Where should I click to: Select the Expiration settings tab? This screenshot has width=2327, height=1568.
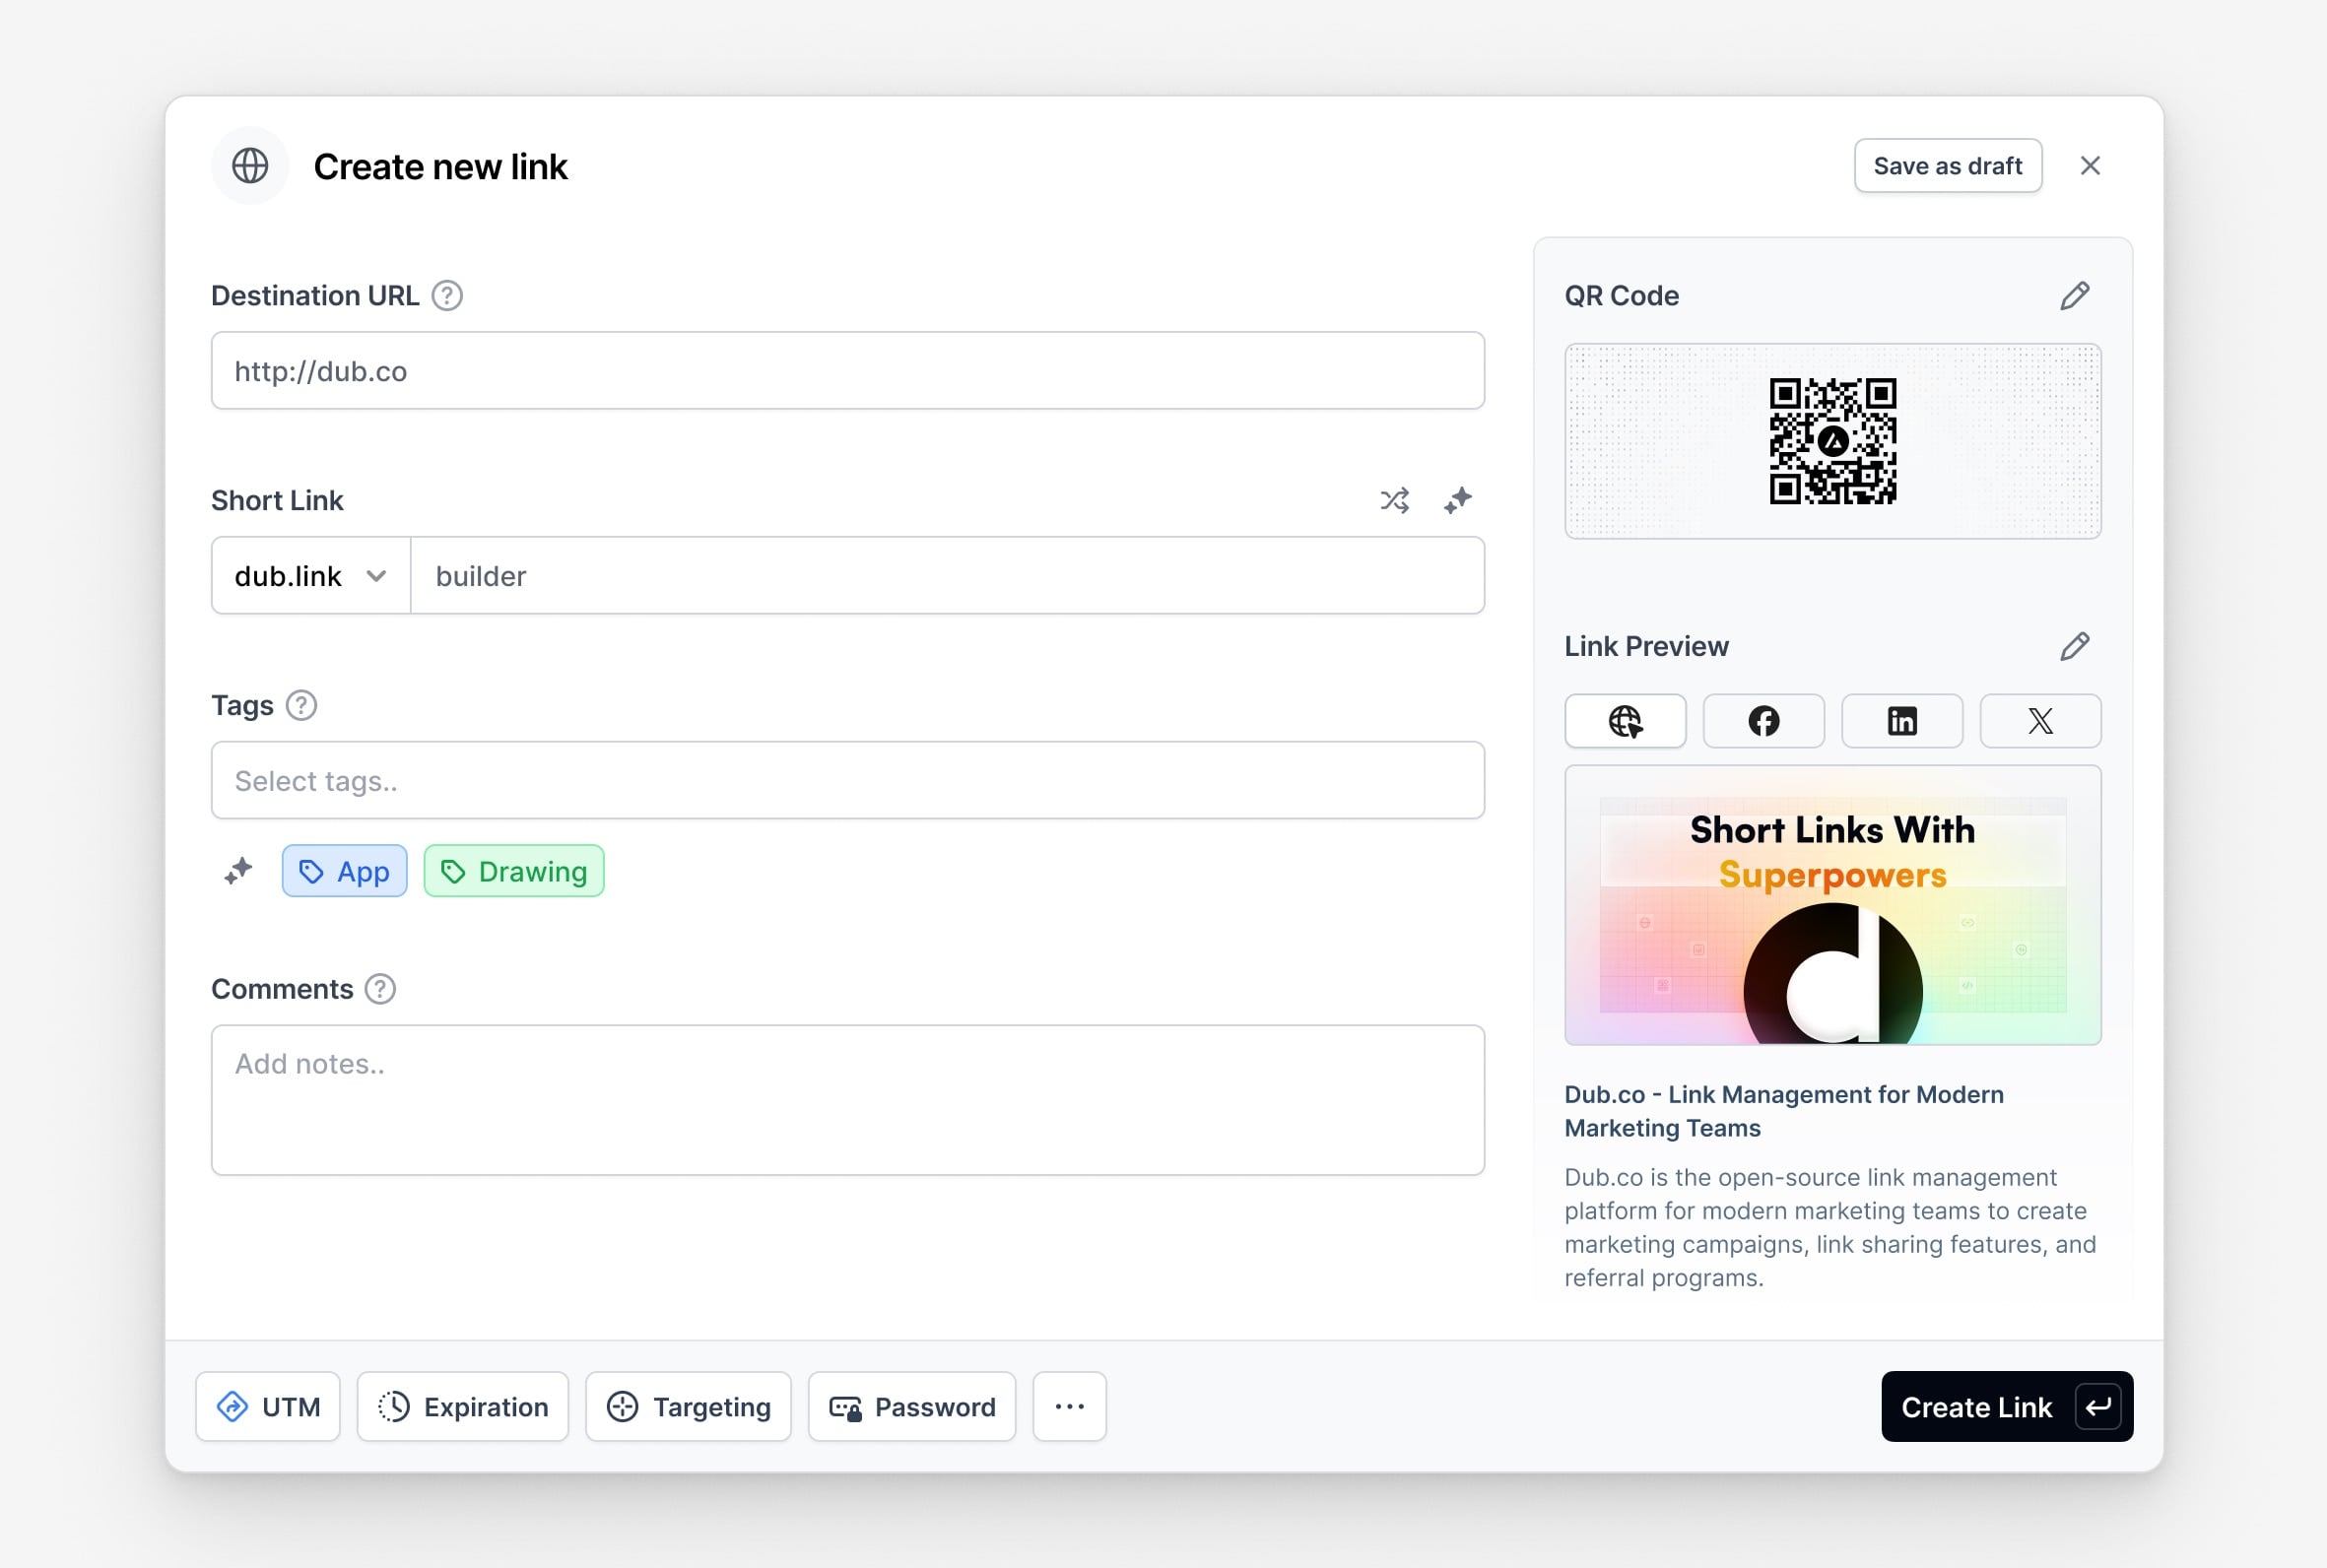click(462, 1405)
